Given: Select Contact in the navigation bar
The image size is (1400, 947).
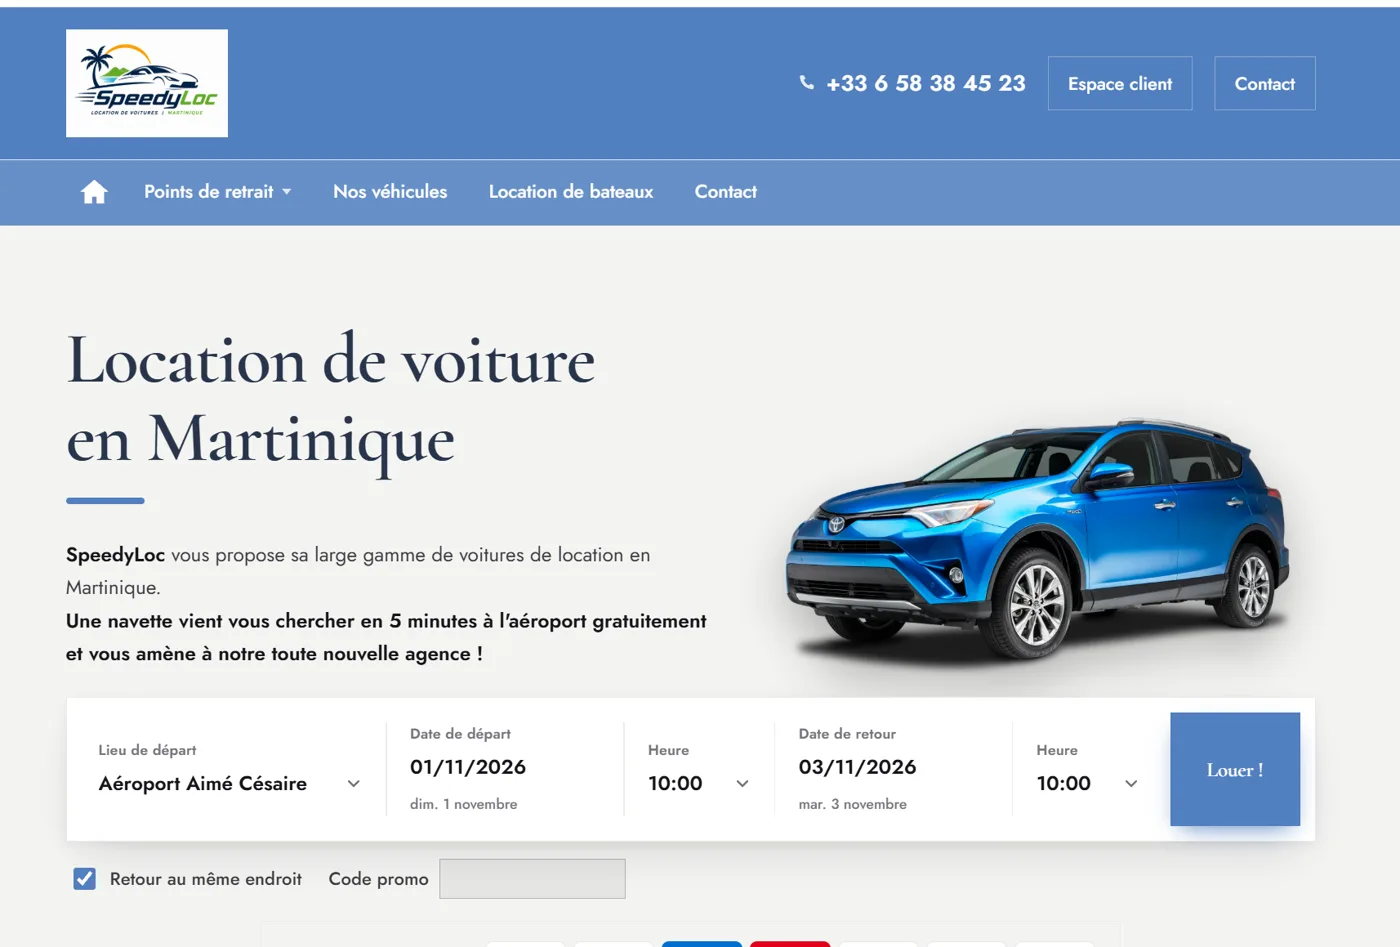Looking at the screenshot, I should [726, 192].
